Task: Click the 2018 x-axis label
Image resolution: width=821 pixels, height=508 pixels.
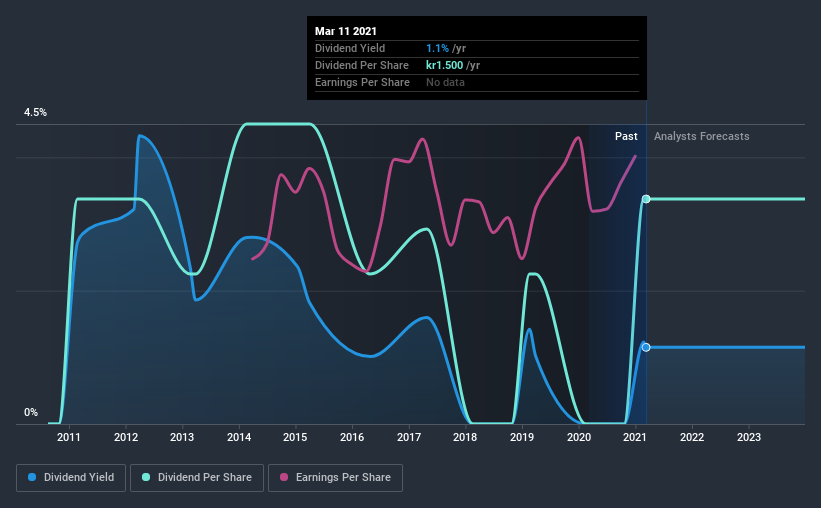Action: click(x=465, y=437)
